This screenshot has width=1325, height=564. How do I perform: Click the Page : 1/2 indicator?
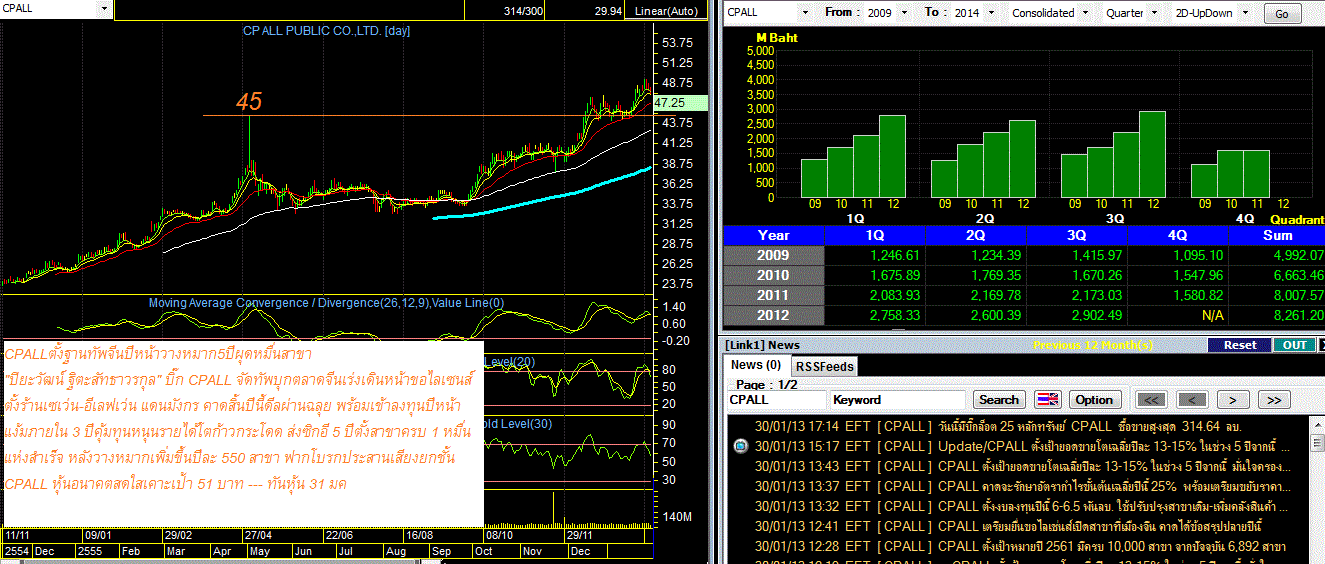(x=766, y=384)
